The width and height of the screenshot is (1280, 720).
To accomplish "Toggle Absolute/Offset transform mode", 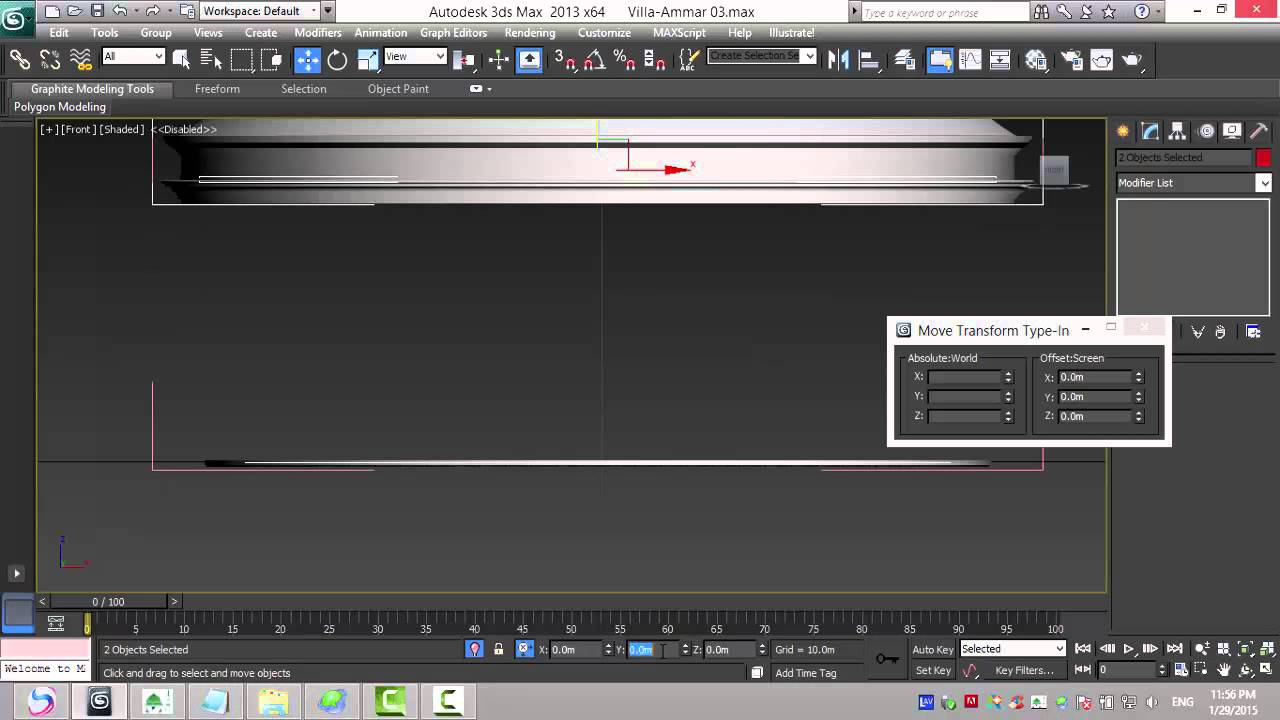I will point(523,649).
